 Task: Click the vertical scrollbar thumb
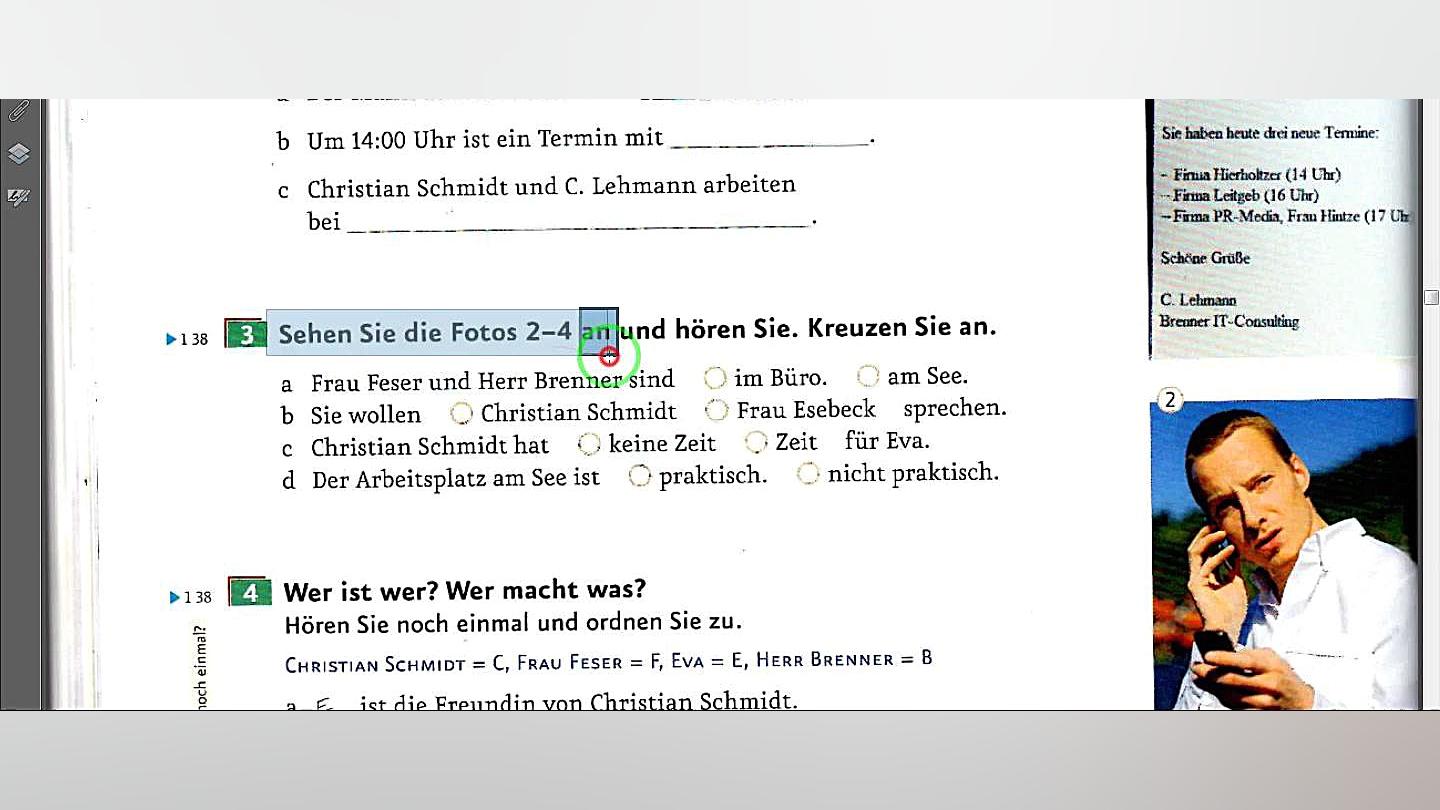[1431, 298]
